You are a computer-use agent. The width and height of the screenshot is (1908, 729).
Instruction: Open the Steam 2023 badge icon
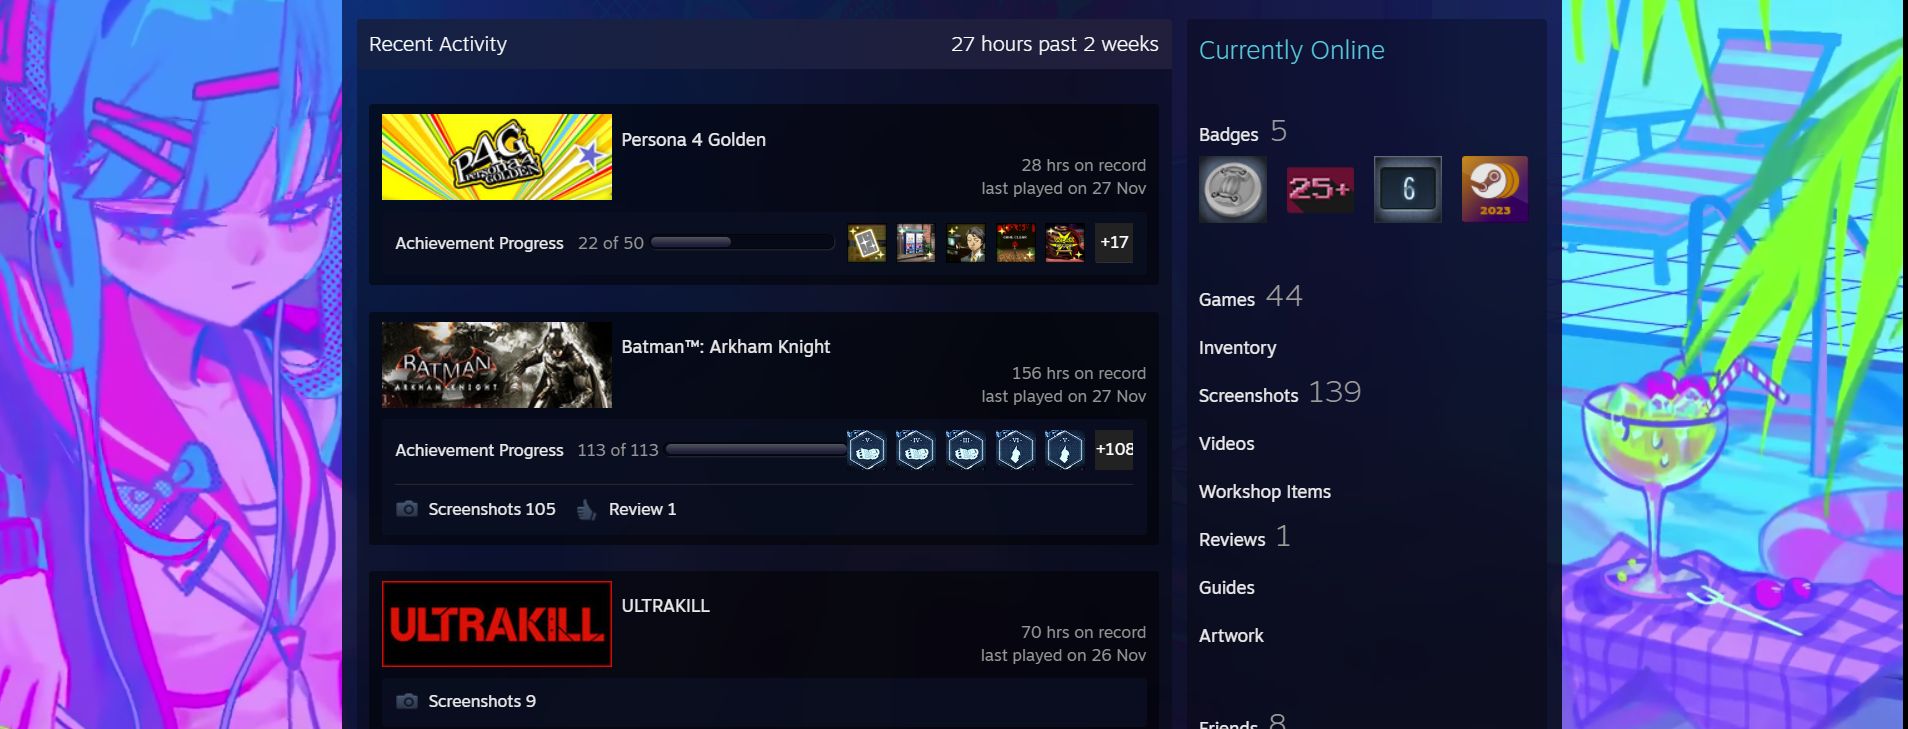[x=1494, y=189]
